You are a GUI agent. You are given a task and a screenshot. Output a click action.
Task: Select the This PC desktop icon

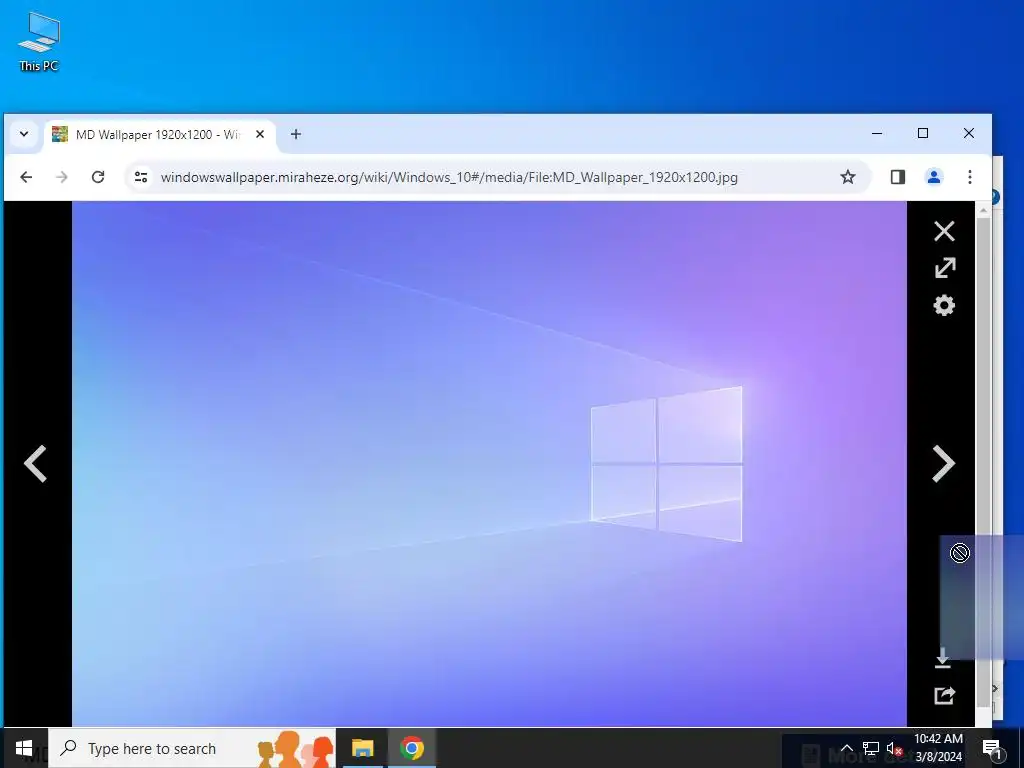(39, 42)
